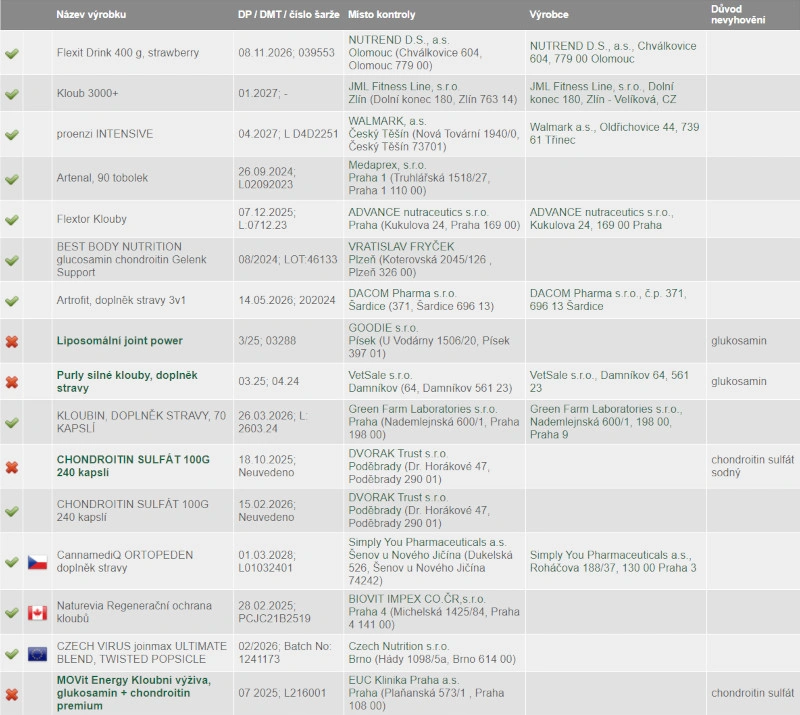Click the red cross for MOVit Energy
The height and width of the screenshot is (715, 800).
pos(12,694)
